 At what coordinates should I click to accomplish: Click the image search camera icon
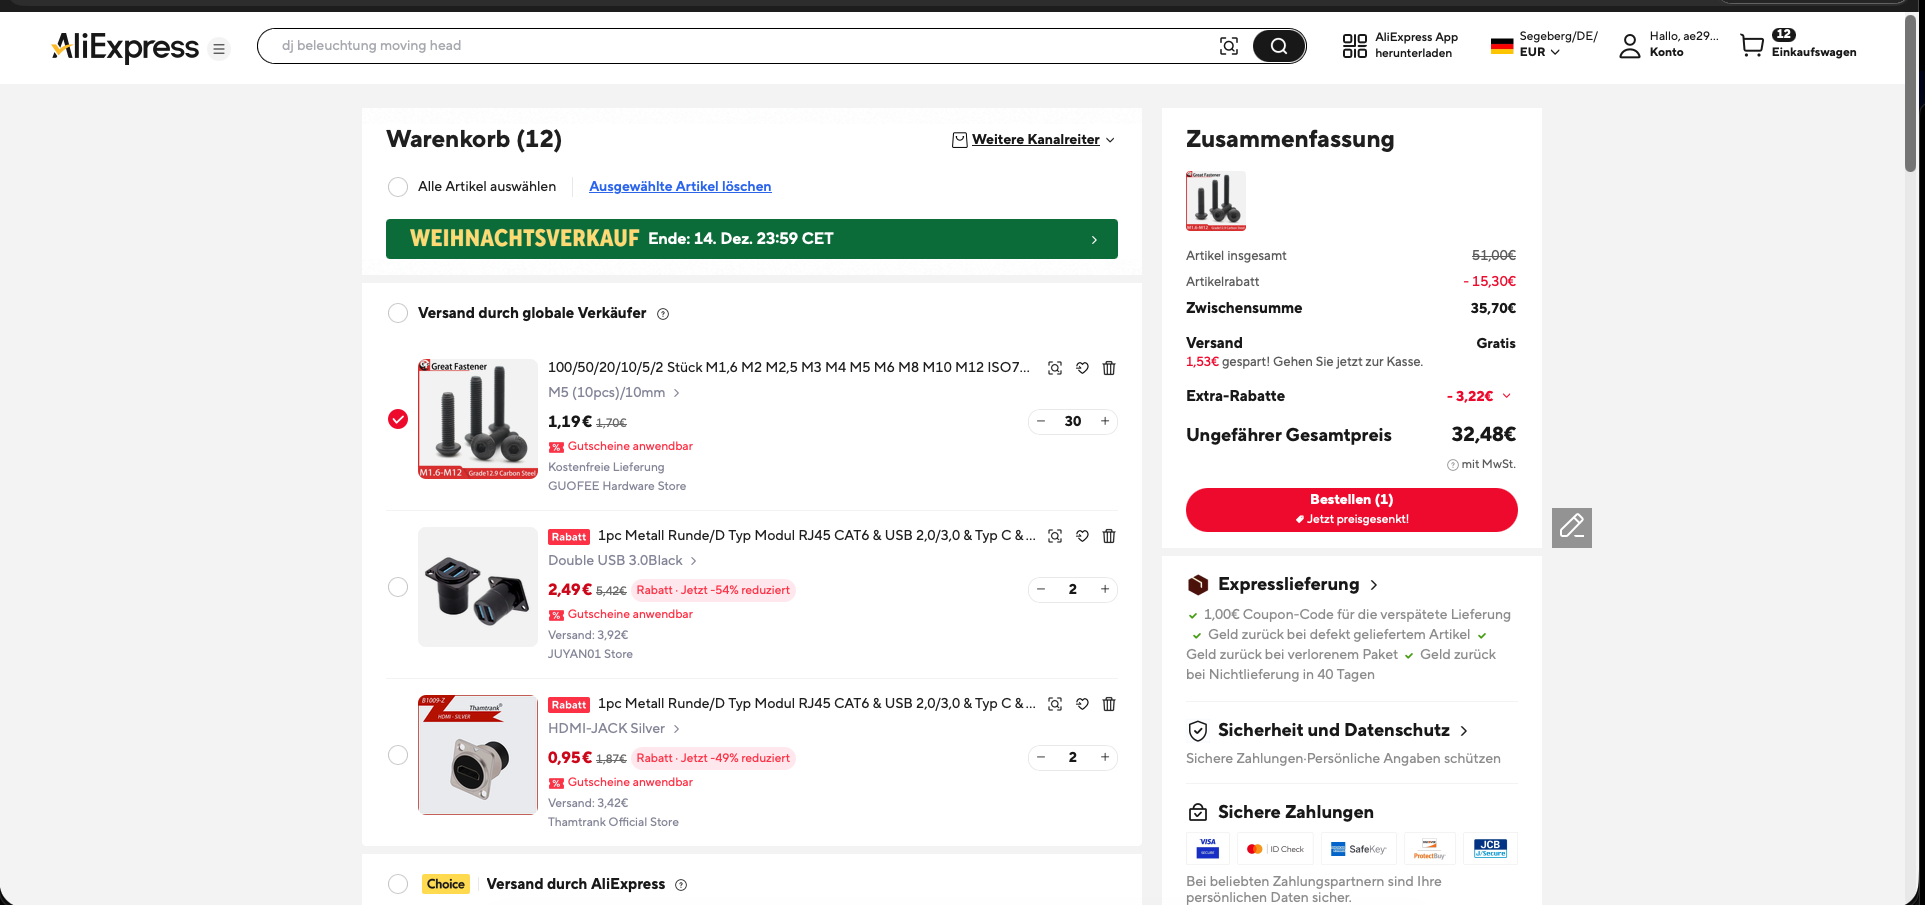coord(1228,46)
